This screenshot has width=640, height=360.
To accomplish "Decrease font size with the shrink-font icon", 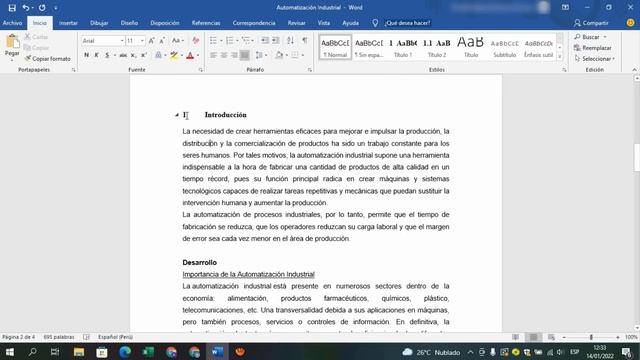I will tap(162, 41).
